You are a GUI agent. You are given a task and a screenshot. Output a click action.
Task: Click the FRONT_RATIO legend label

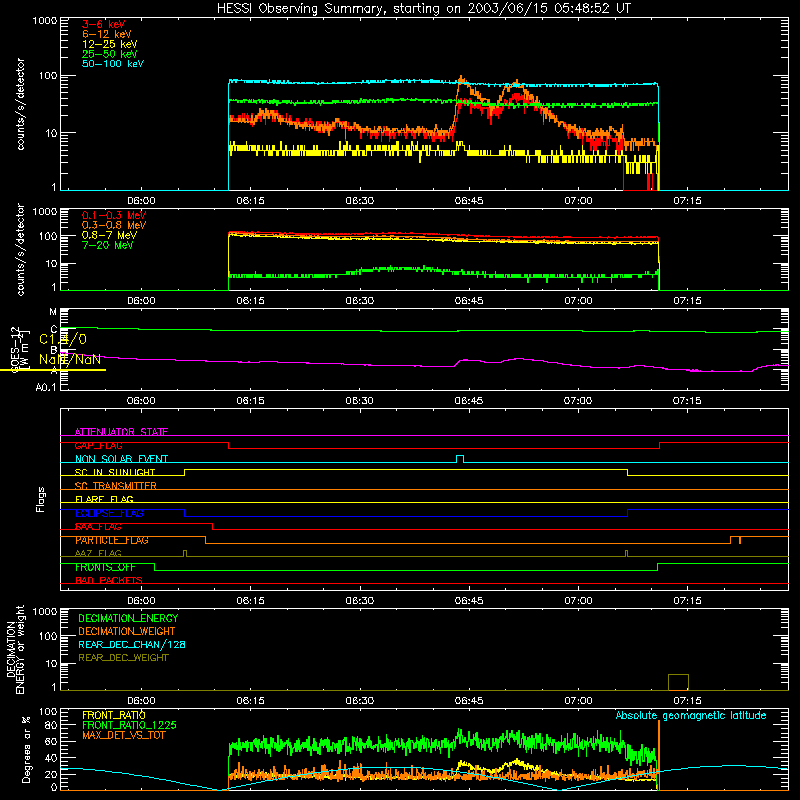114,715
